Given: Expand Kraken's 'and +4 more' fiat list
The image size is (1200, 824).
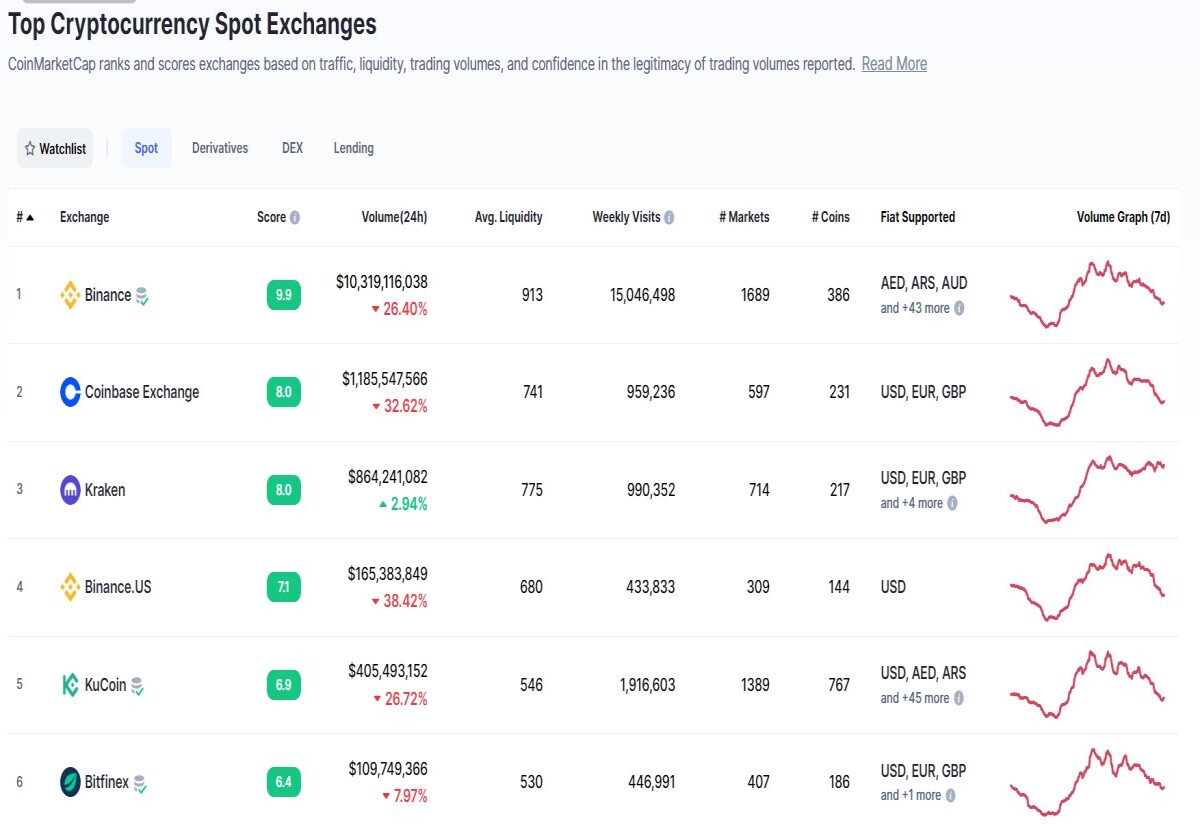Looking at the screenshot, I should [x=919, y=503].
